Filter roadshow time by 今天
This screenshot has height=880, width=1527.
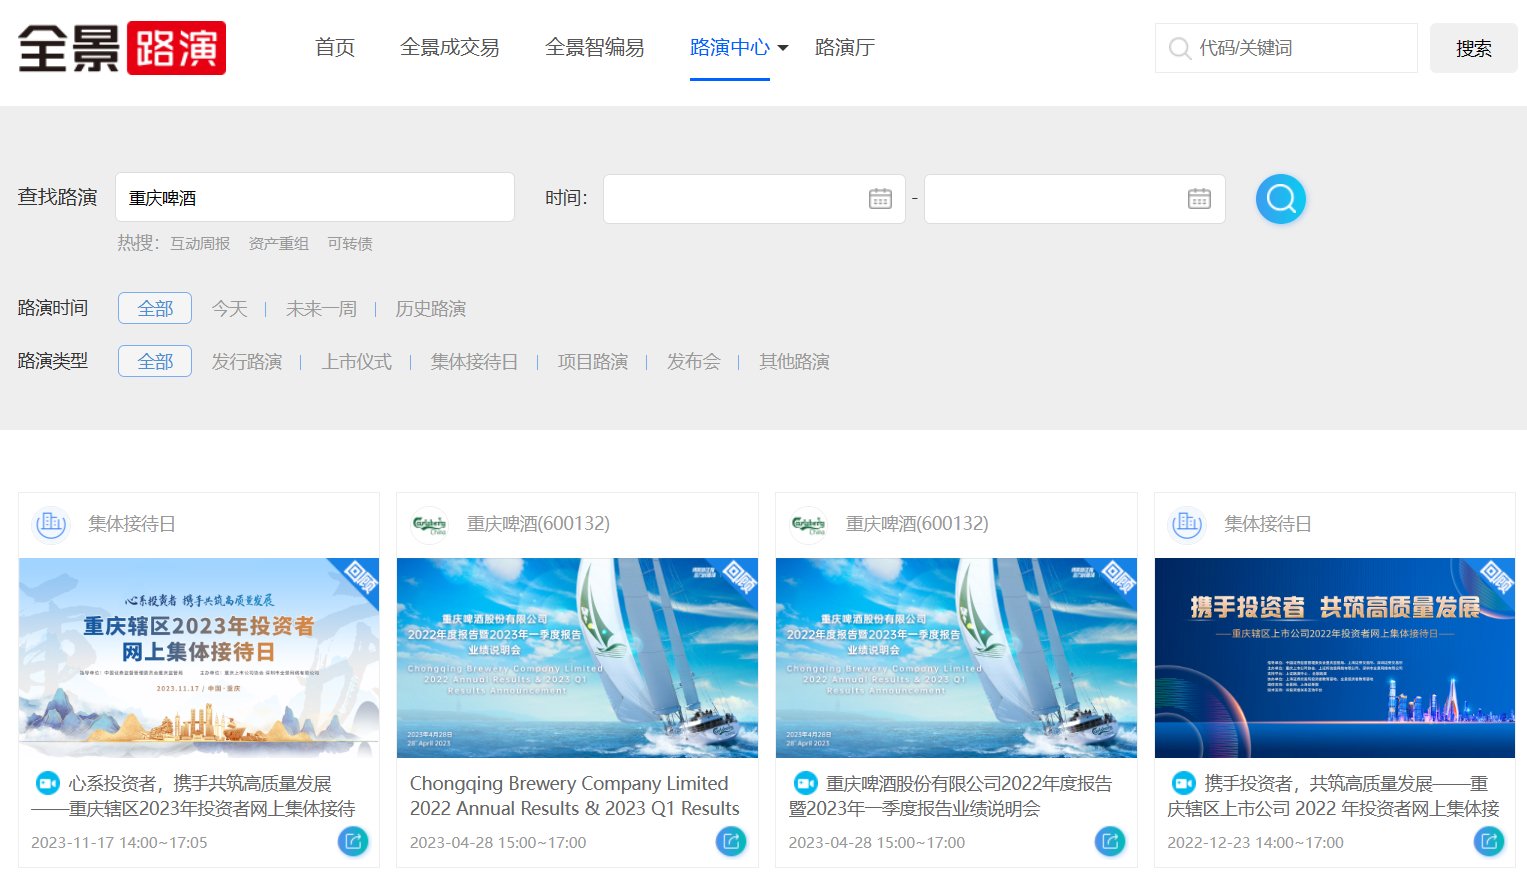tap(229, 308)
